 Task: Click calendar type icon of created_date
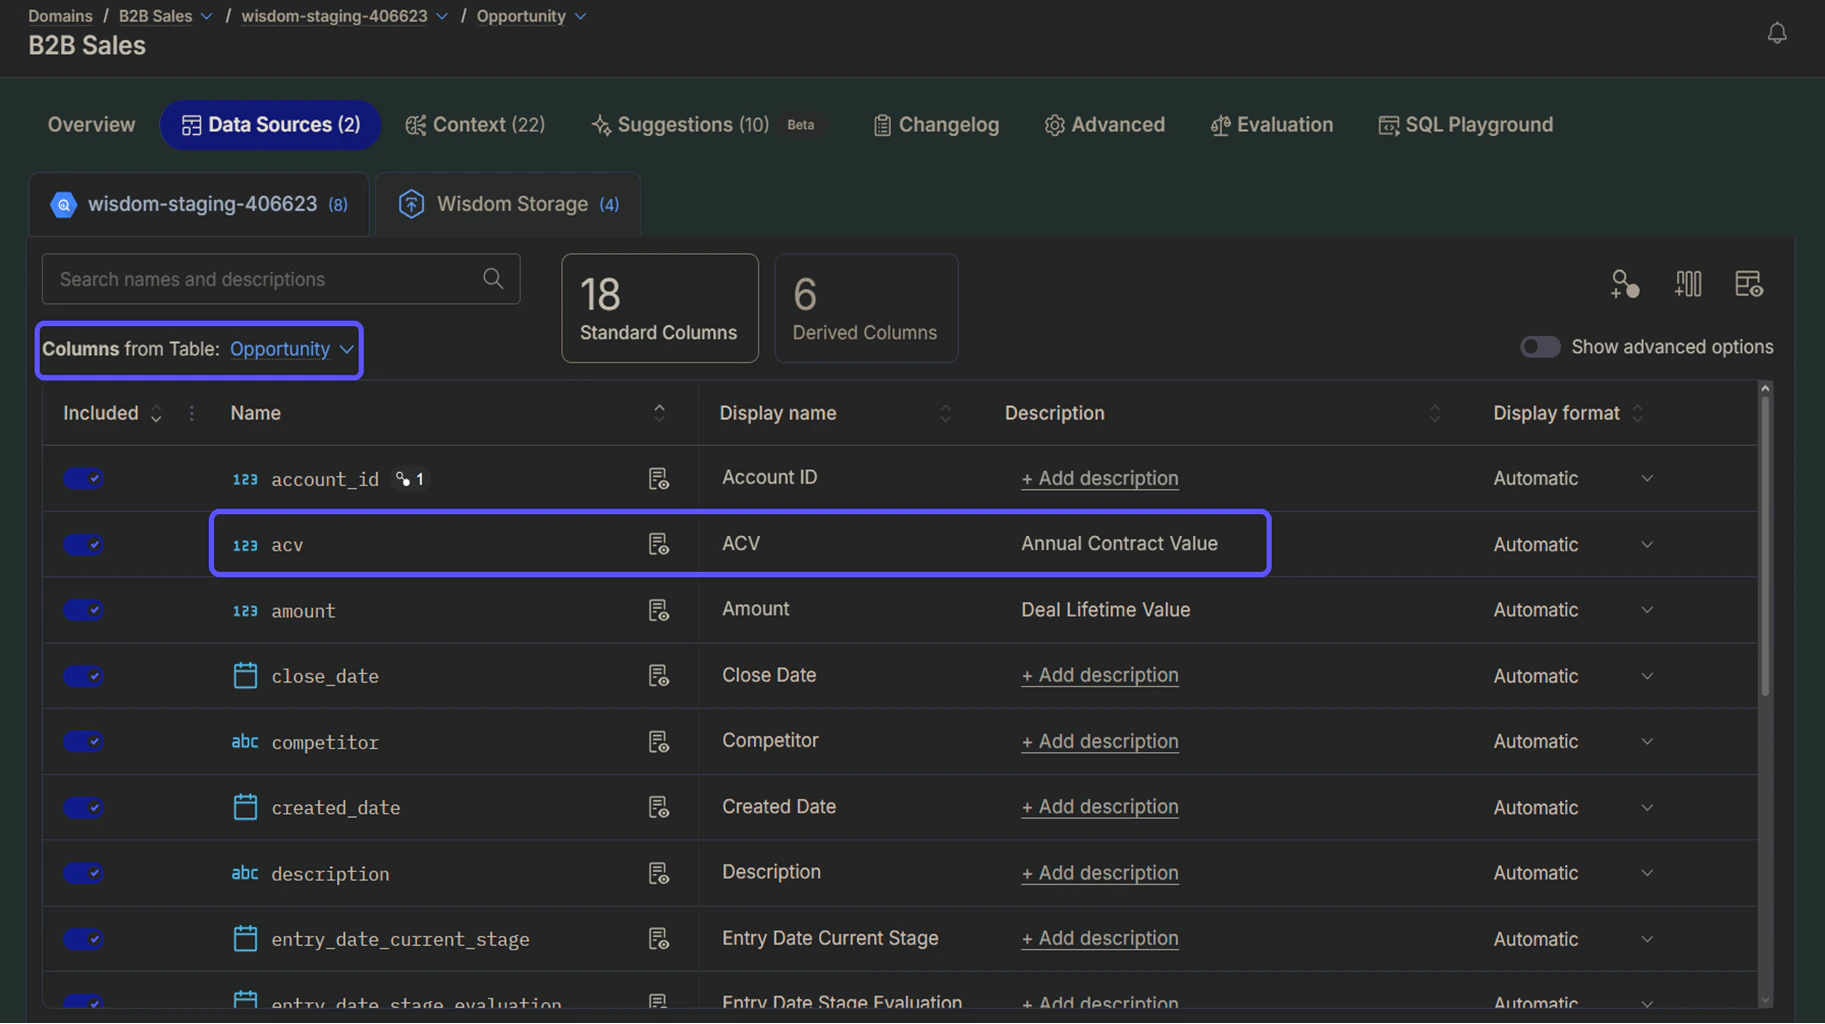pyautogui.click(x=245, y=807)
